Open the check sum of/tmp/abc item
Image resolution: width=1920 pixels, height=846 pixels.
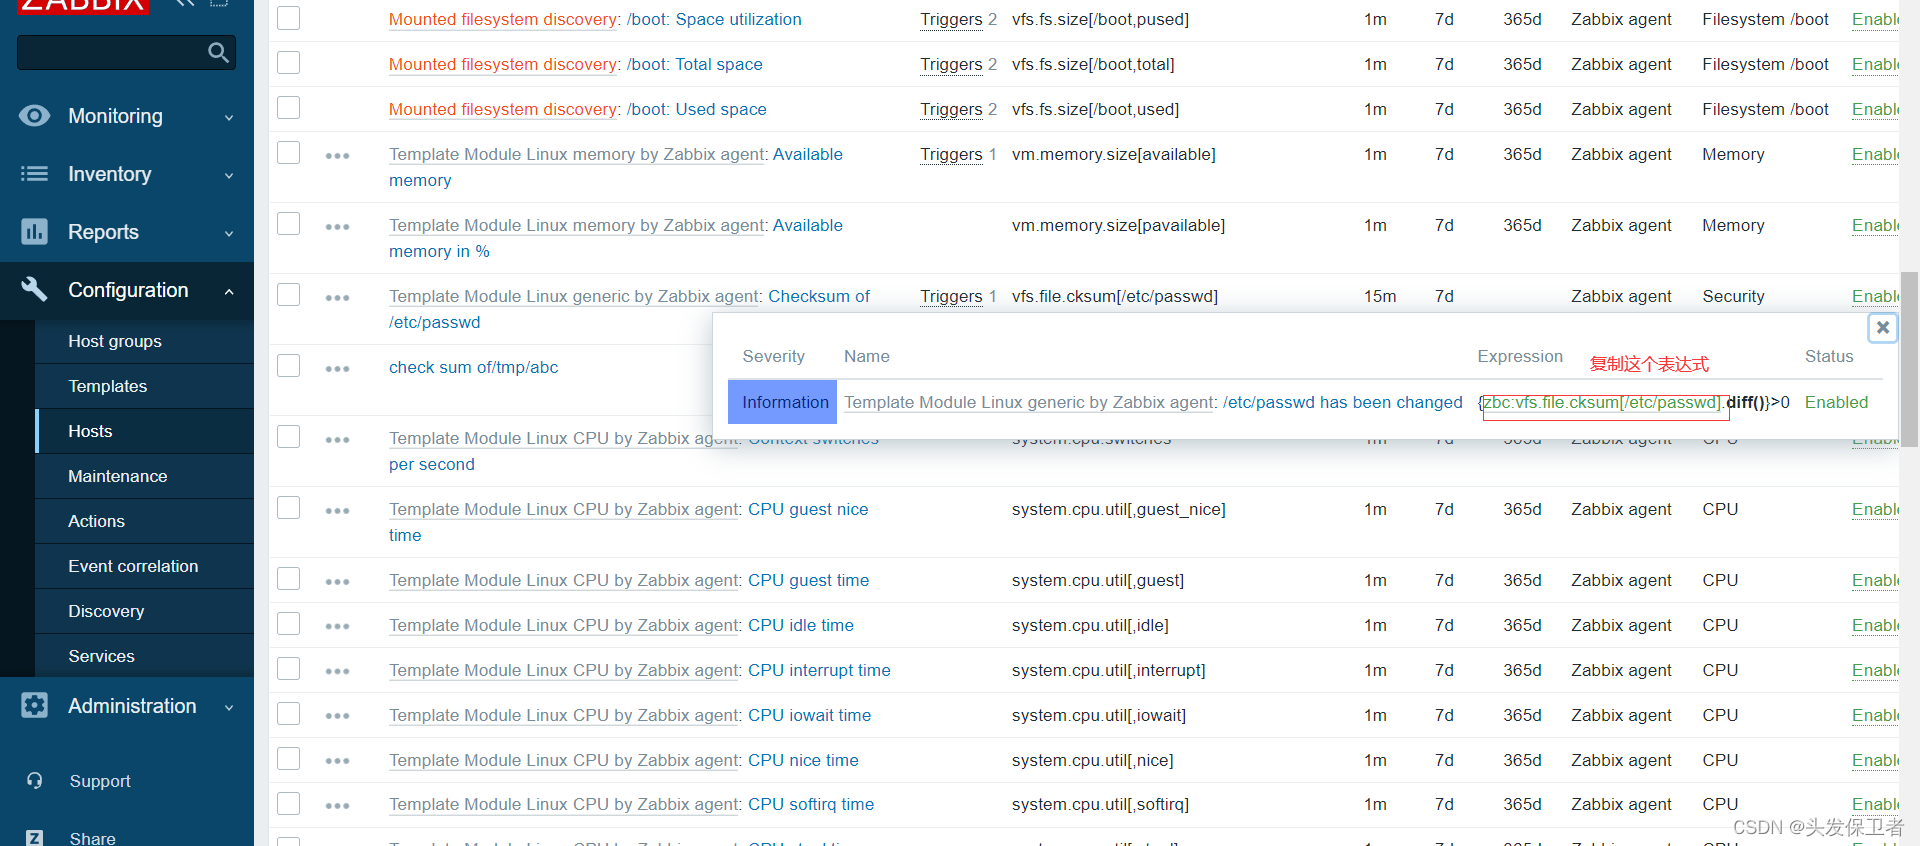click(473, 367)
